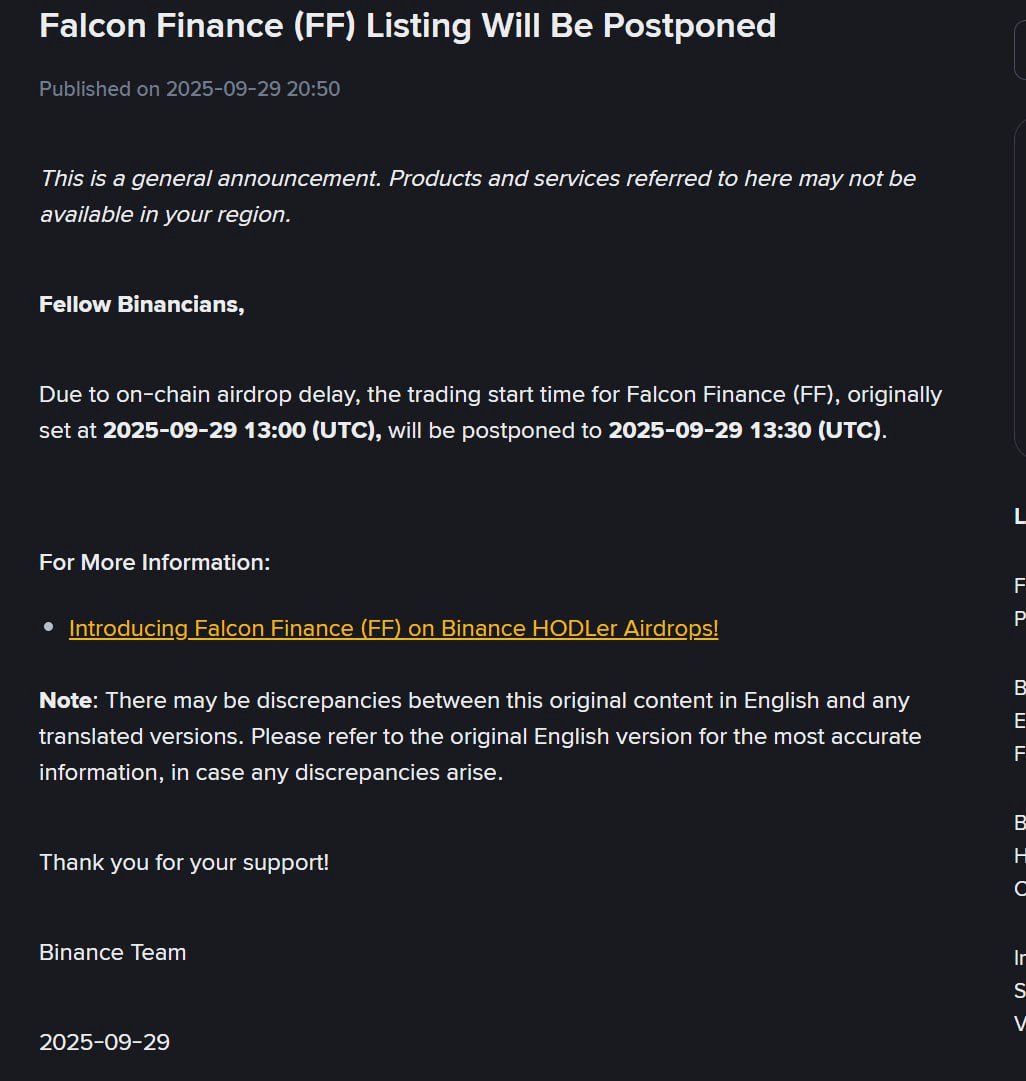Click the original 13:00 (UTC) start time
1026x1081 pixels.
241,431
